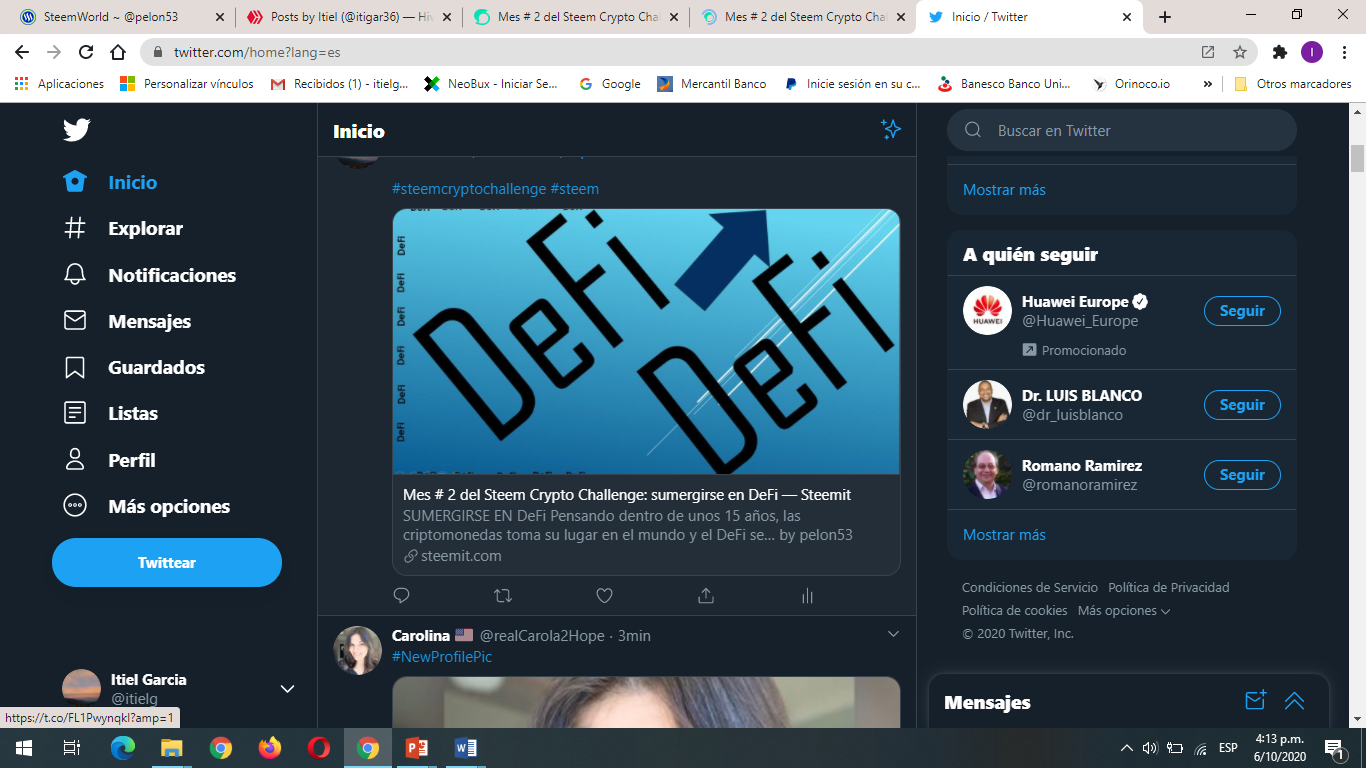Screen dimensions: 1366x768
Task: Click the sparkle top tweets icon
Action: pyautogui.click(x=891, y=129)
